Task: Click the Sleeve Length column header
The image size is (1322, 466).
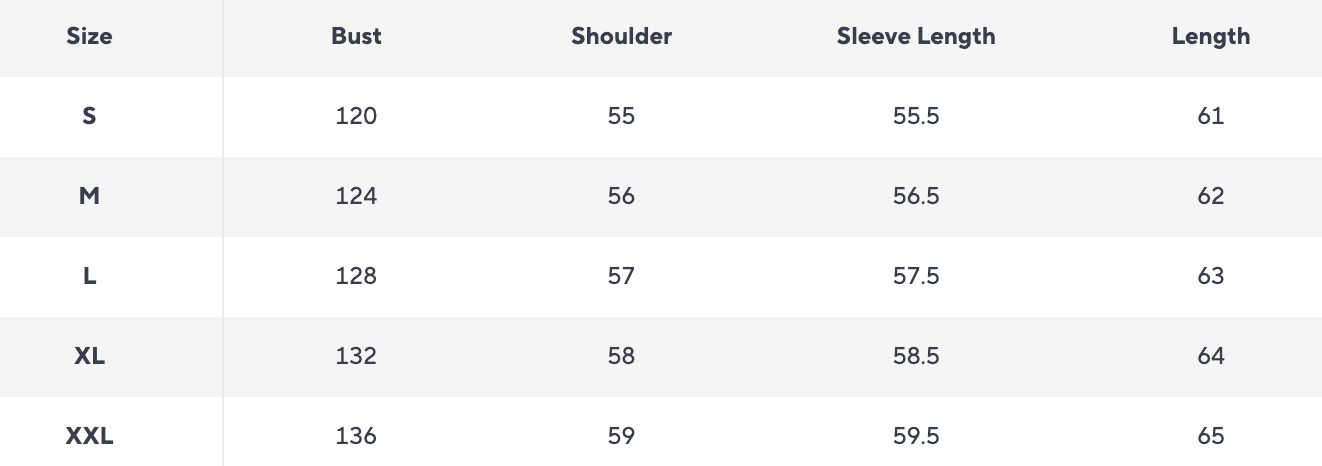Action: coord(916,37)
